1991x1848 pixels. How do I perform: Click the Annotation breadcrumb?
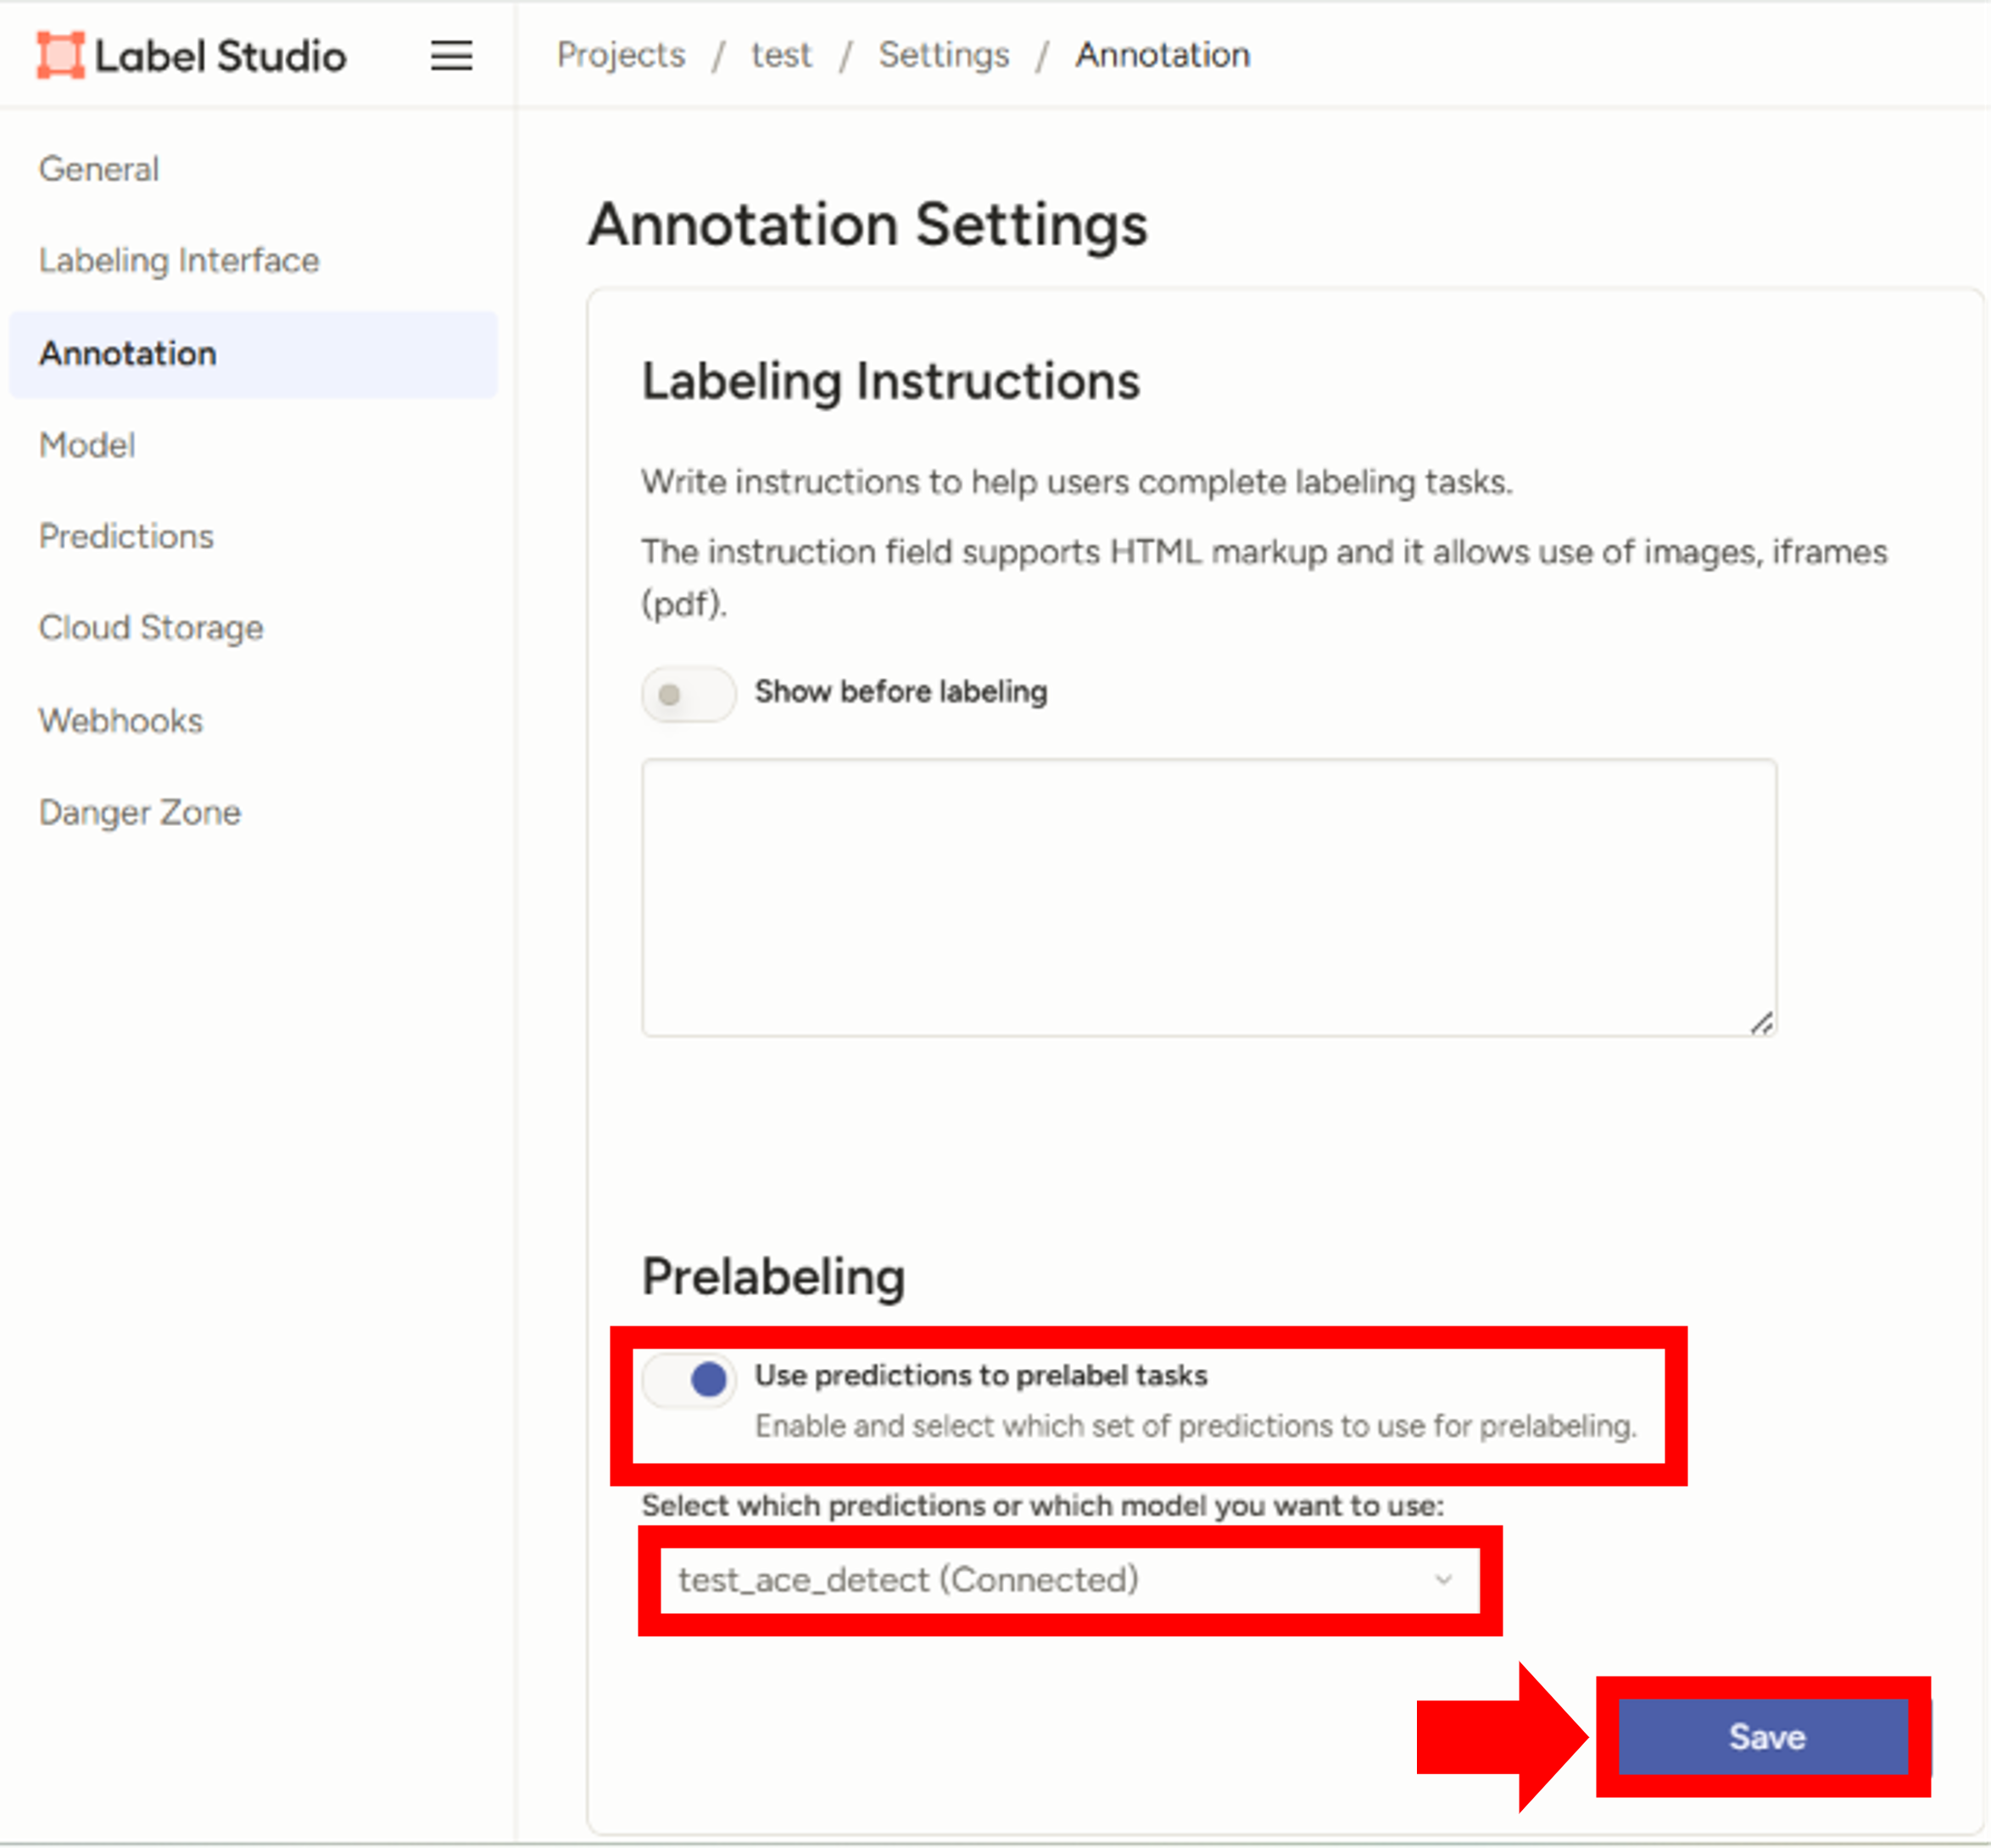coord(1162,54)
